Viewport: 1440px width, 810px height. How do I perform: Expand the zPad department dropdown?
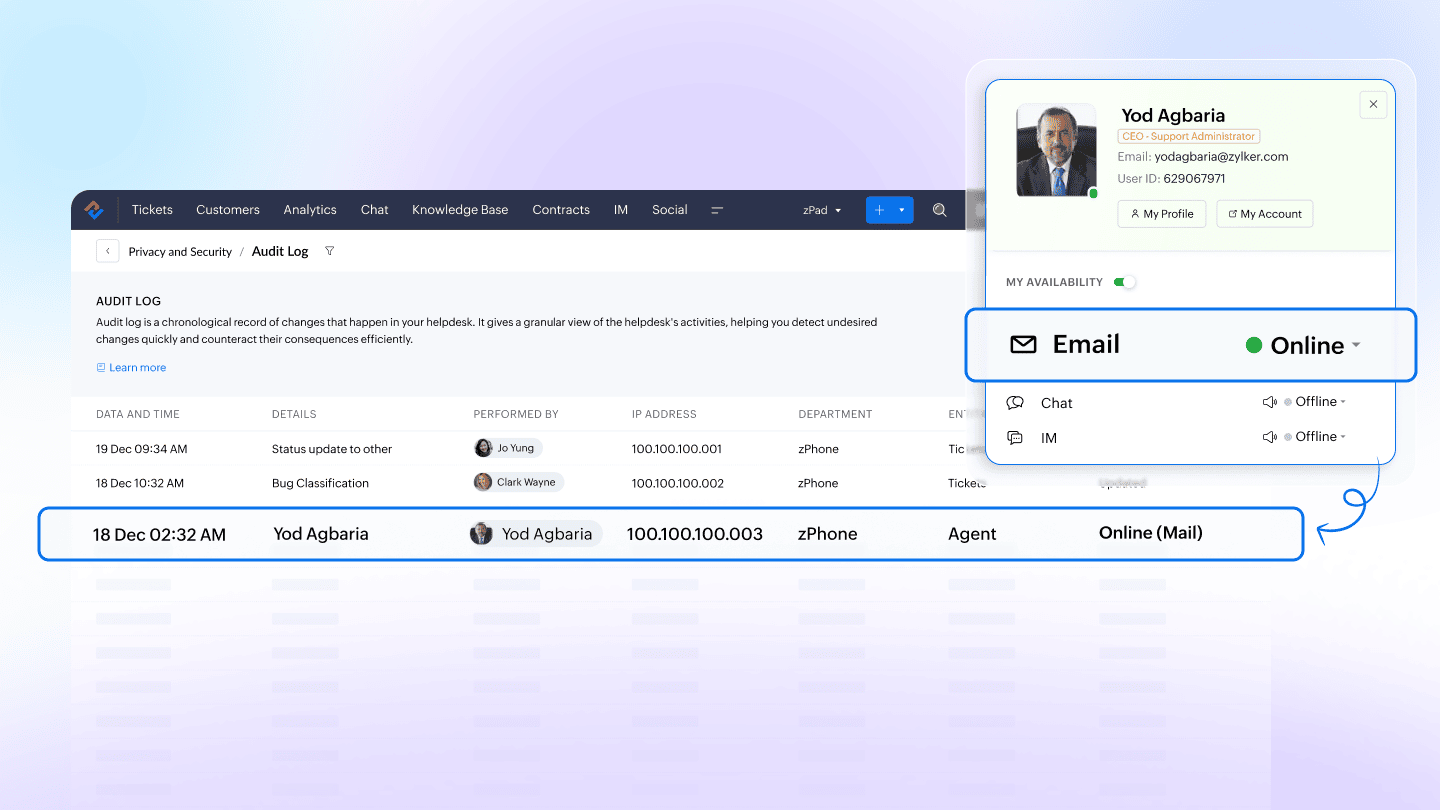click(x=822, y=210)
